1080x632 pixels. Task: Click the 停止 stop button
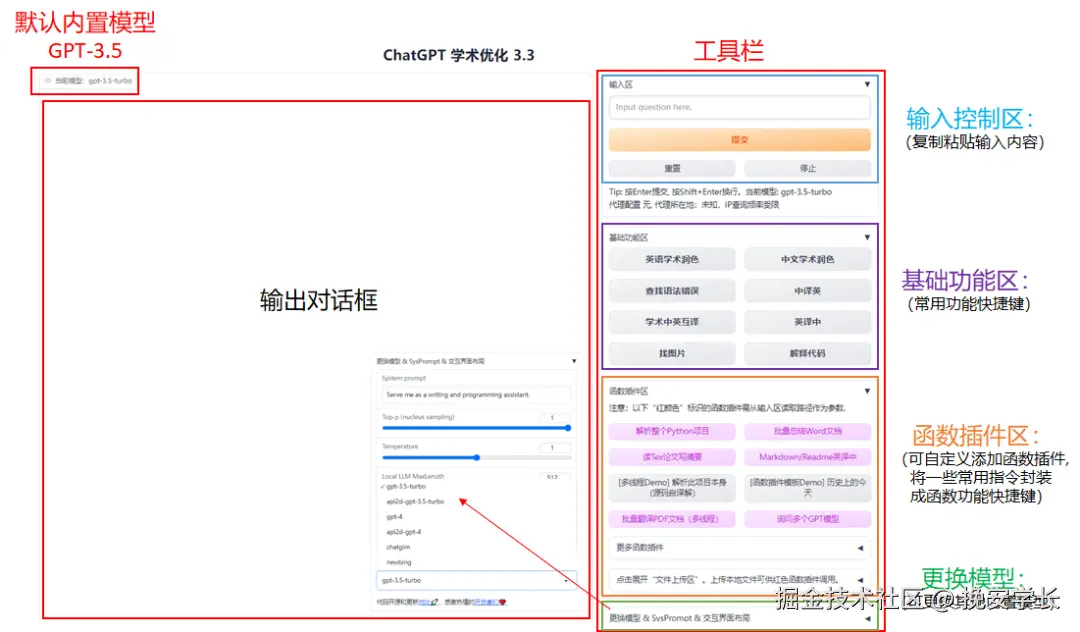point(807,168)
